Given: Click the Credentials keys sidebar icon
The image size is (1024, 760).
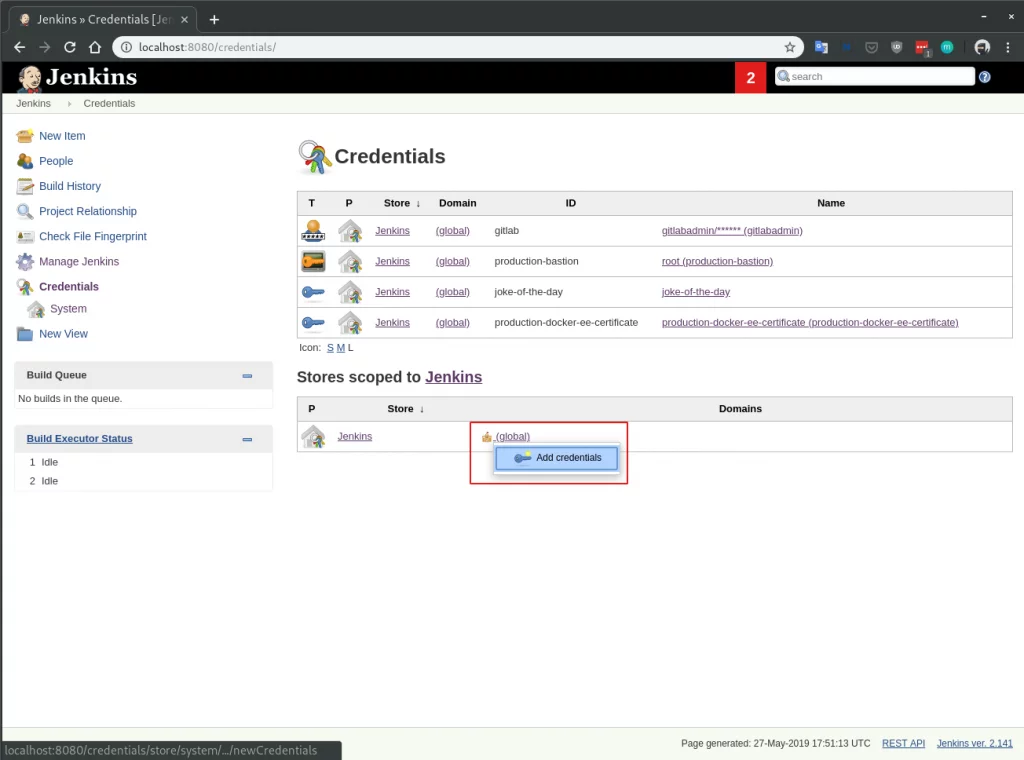Looking at the screenshot, I should click(25, 287).
